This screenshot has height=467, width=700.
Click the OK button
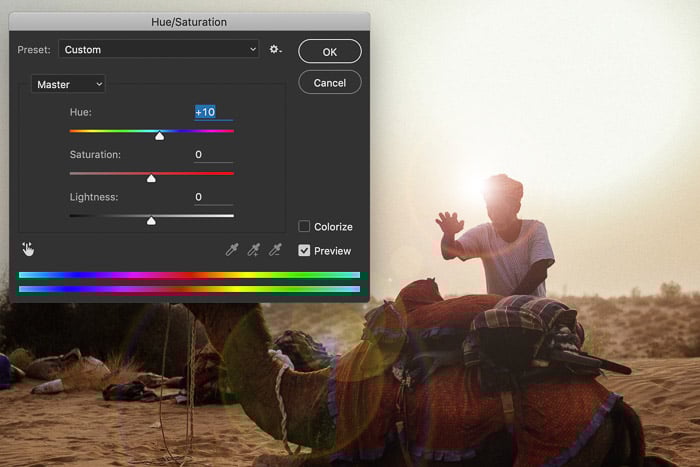[x=329, y=52]
